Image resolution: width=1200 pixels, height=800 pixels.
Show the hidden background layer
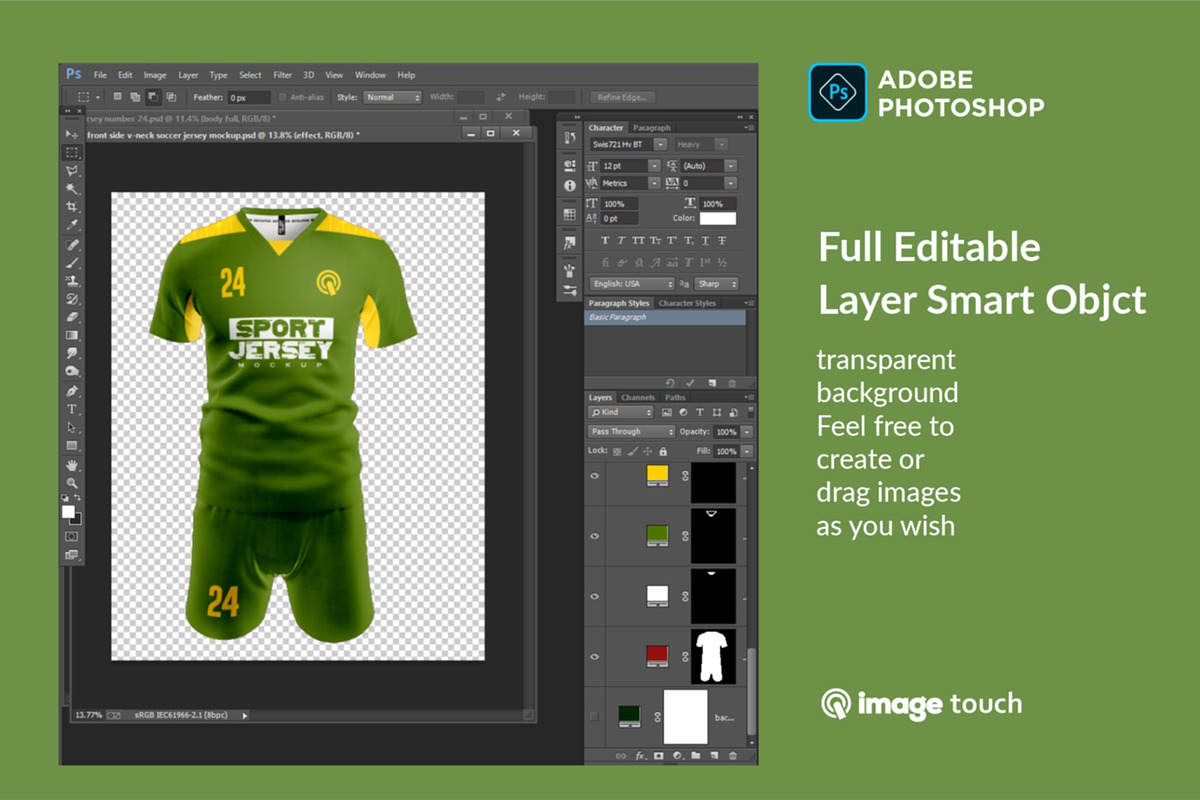(x=595, y=716)
